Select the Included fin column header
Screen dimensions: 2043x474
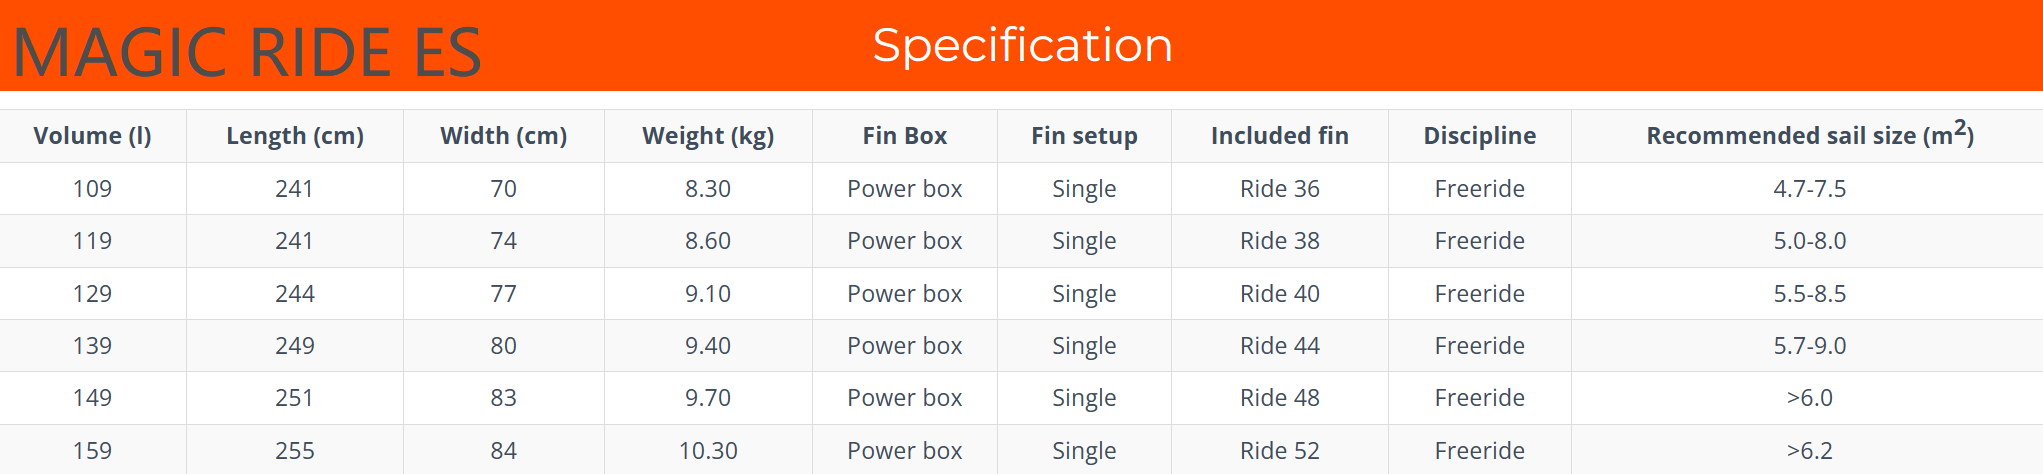point(1280,136)
